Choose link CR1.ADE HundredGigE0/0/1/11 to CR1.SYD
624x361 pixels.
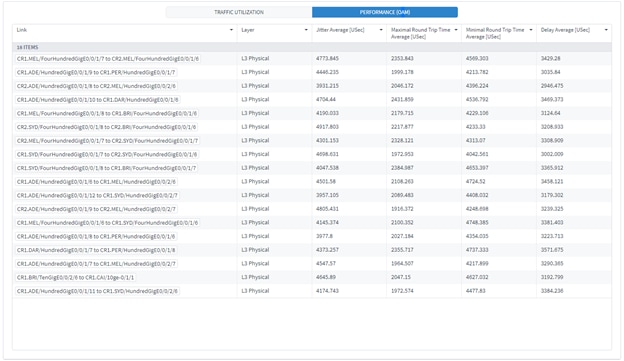click(x=98, y=291)
